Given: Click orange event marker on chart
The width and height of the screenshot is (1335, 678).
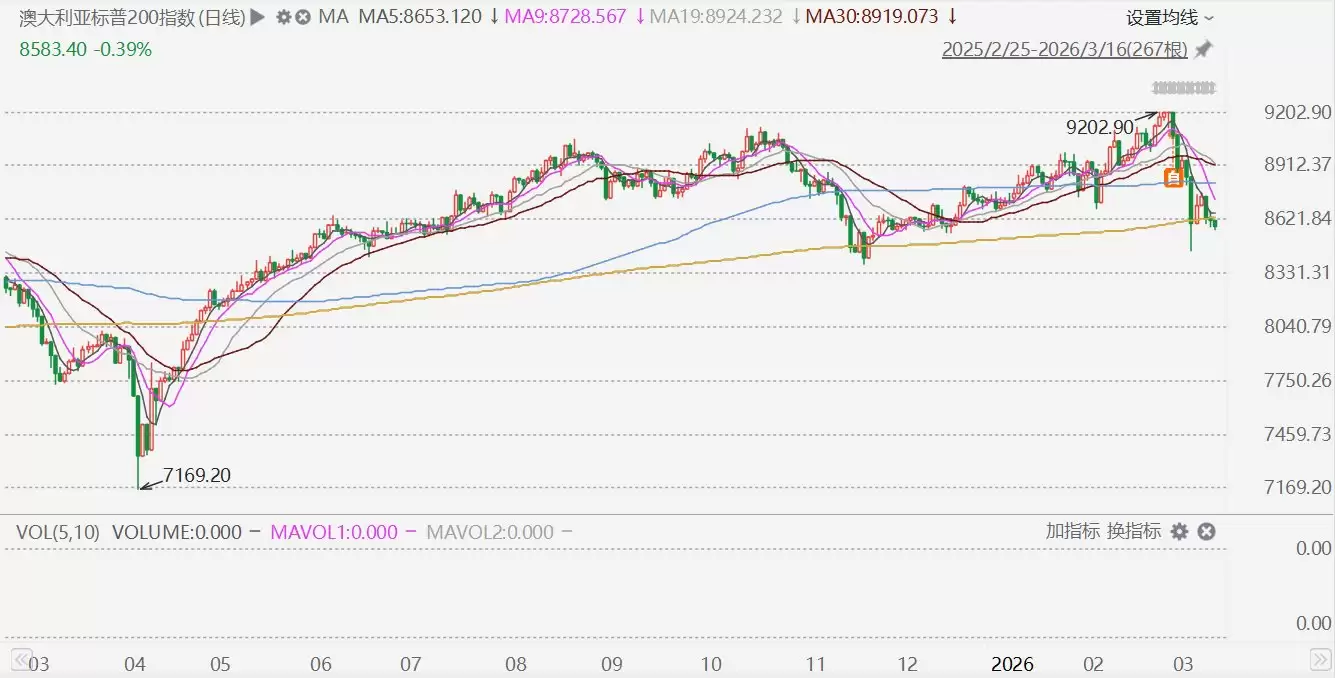Looking at the screenshot, I should pos(1174,178).
